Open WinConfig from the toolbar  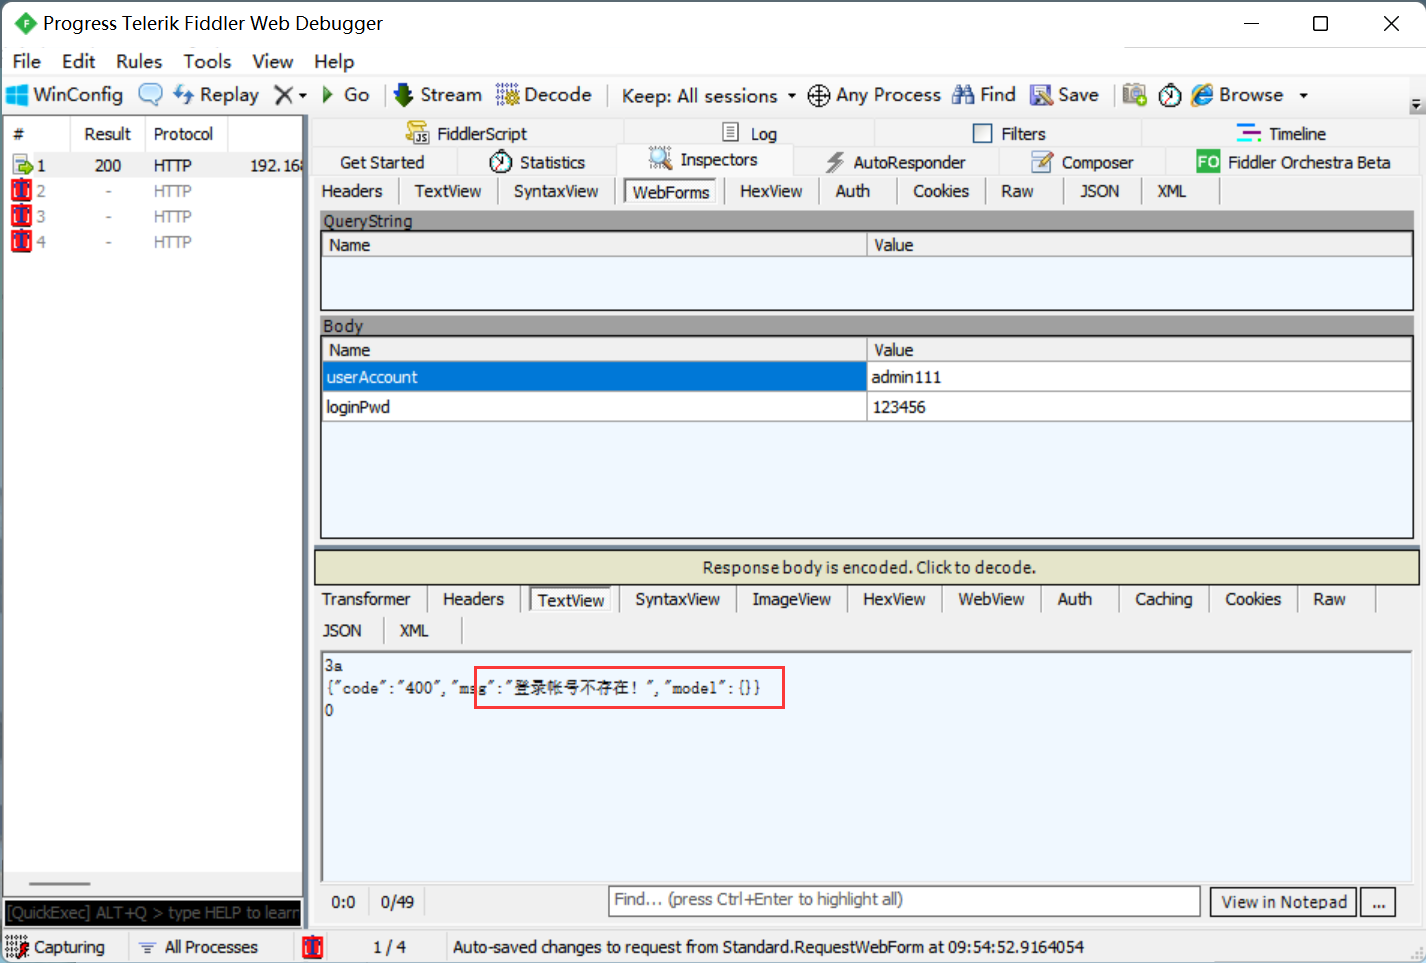coord(65,95)
